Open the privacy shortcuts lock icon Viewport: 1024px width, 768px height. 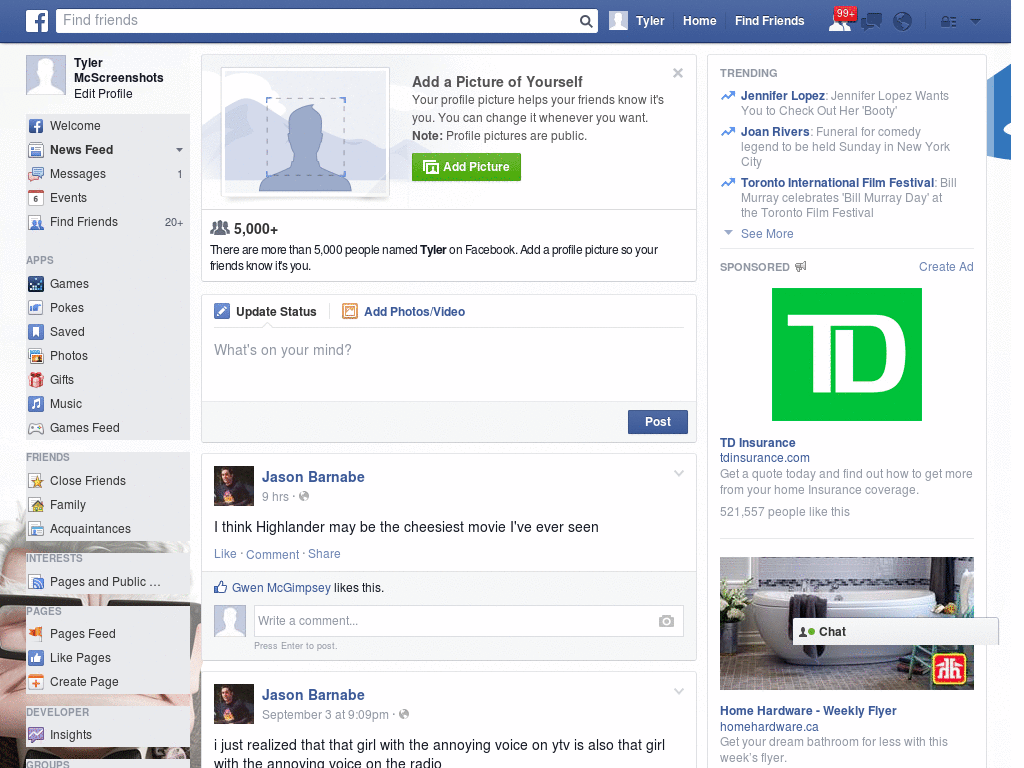(948, 22)
